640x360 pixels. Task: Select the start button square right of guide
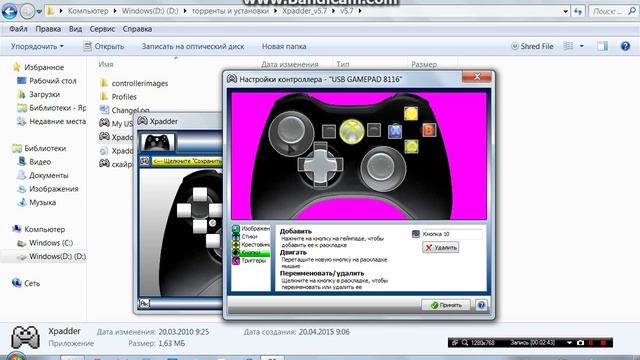tap(374, 130)
